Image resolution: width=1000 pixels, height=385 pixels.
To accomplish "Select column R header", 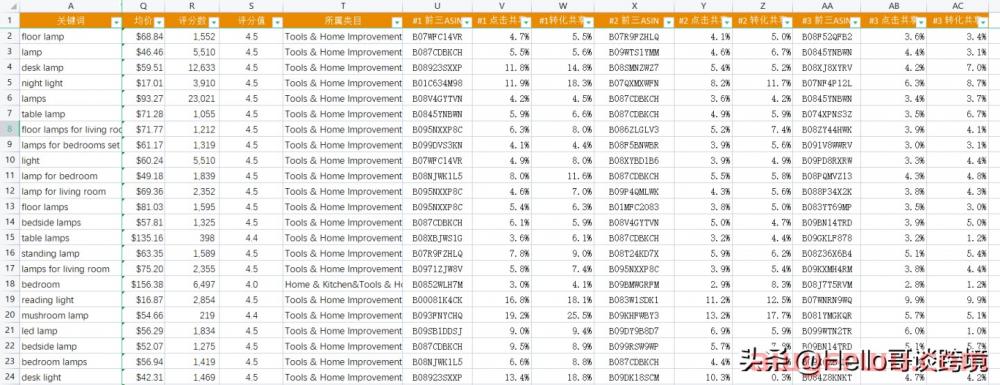I will 192,6.
